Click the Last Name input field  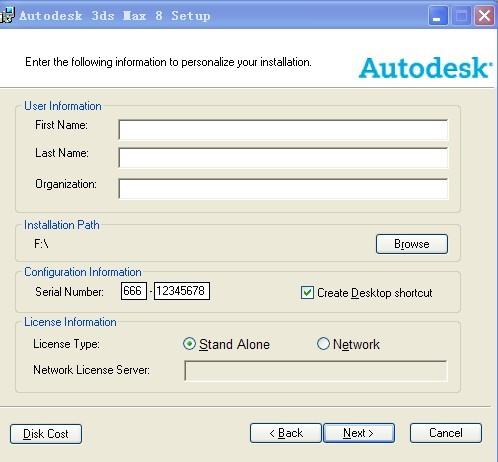point(283,157)
